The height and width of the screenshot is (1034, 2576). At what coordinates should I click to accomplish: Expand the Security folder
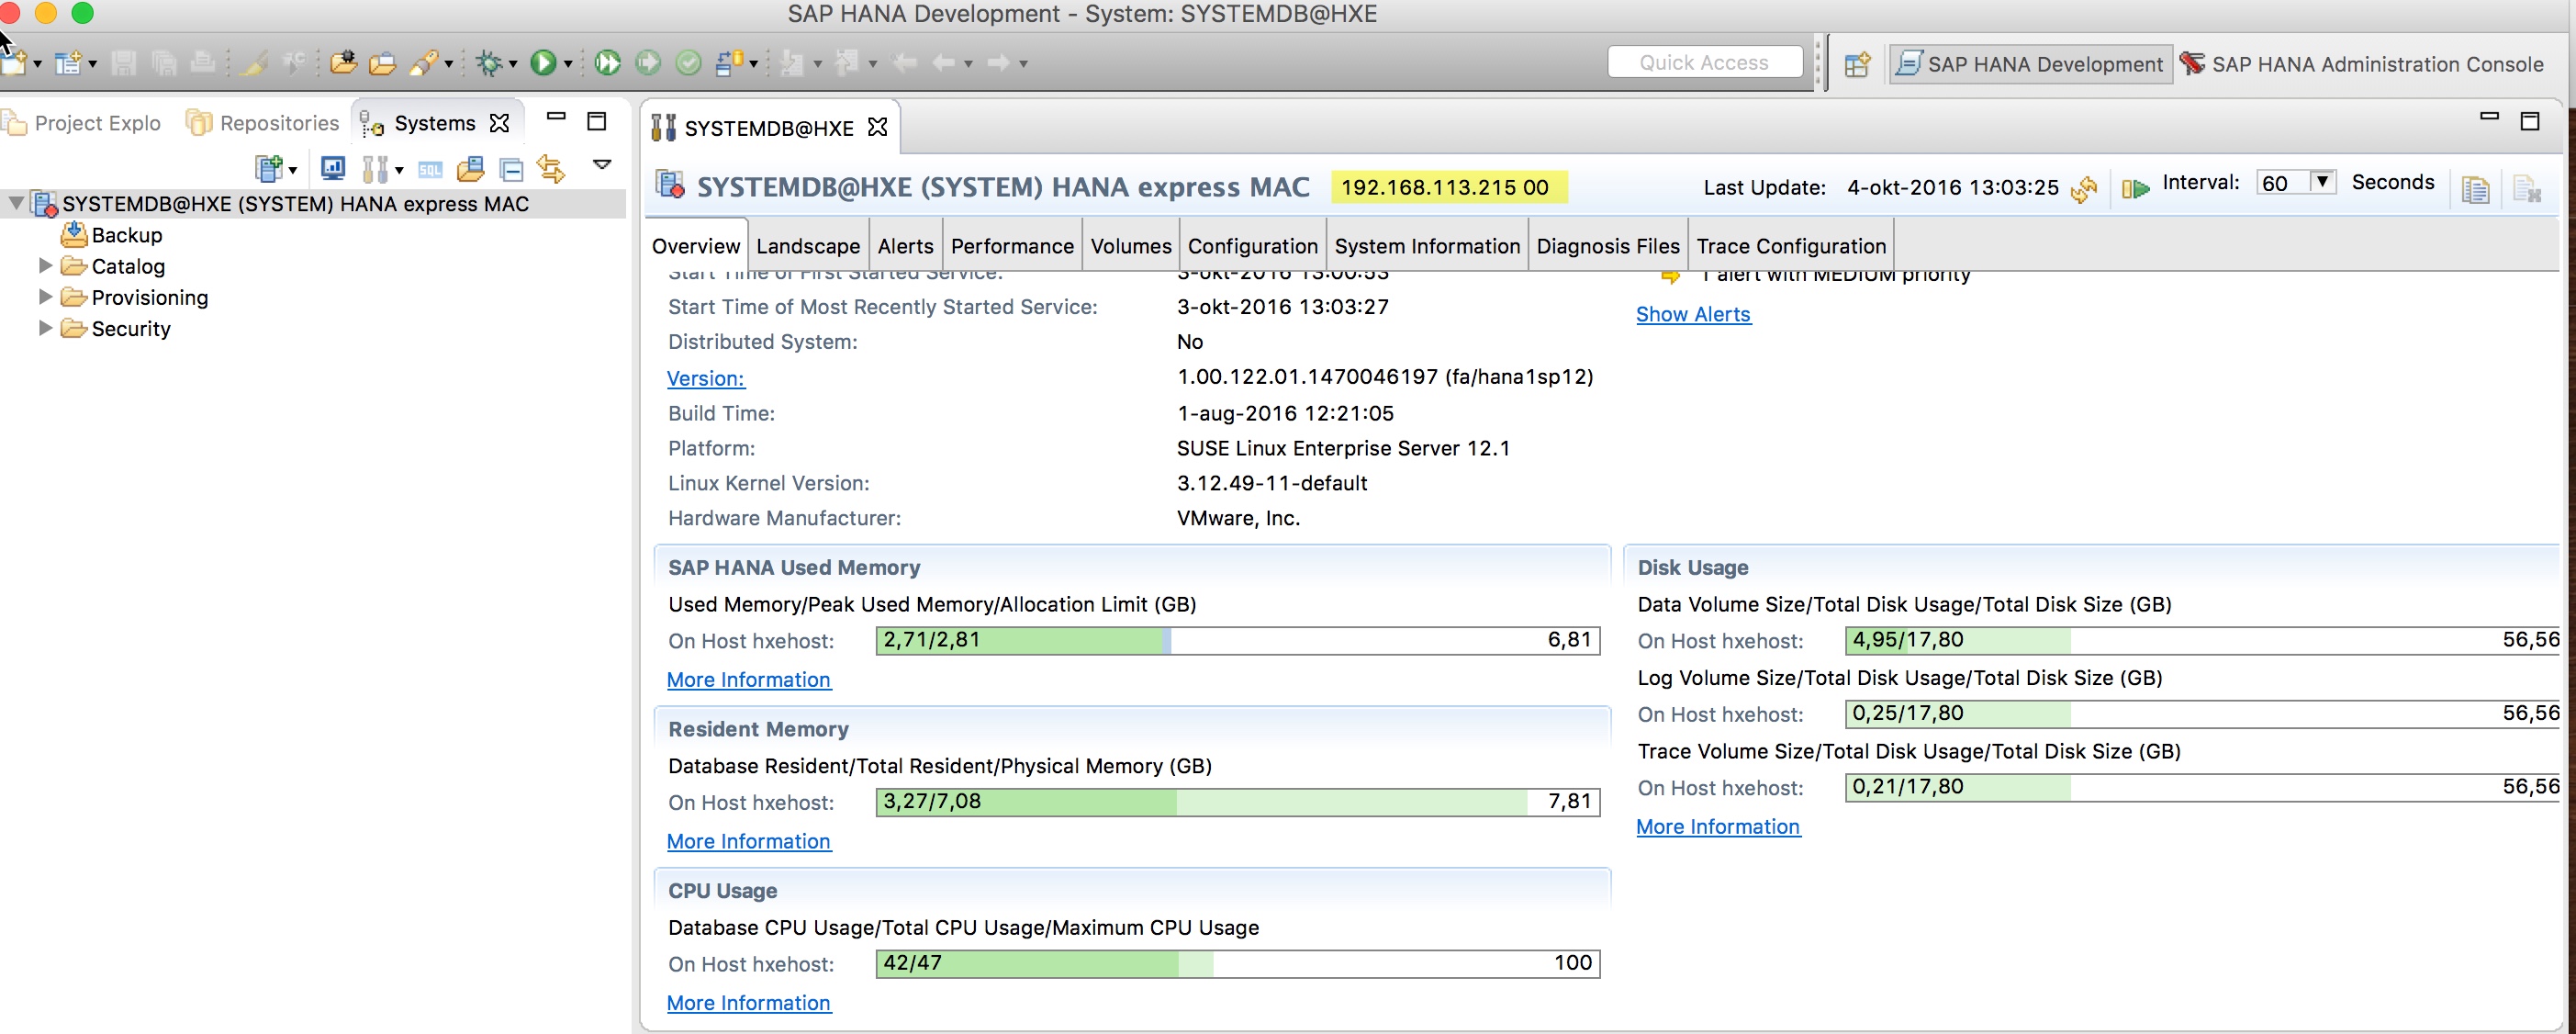45,327
